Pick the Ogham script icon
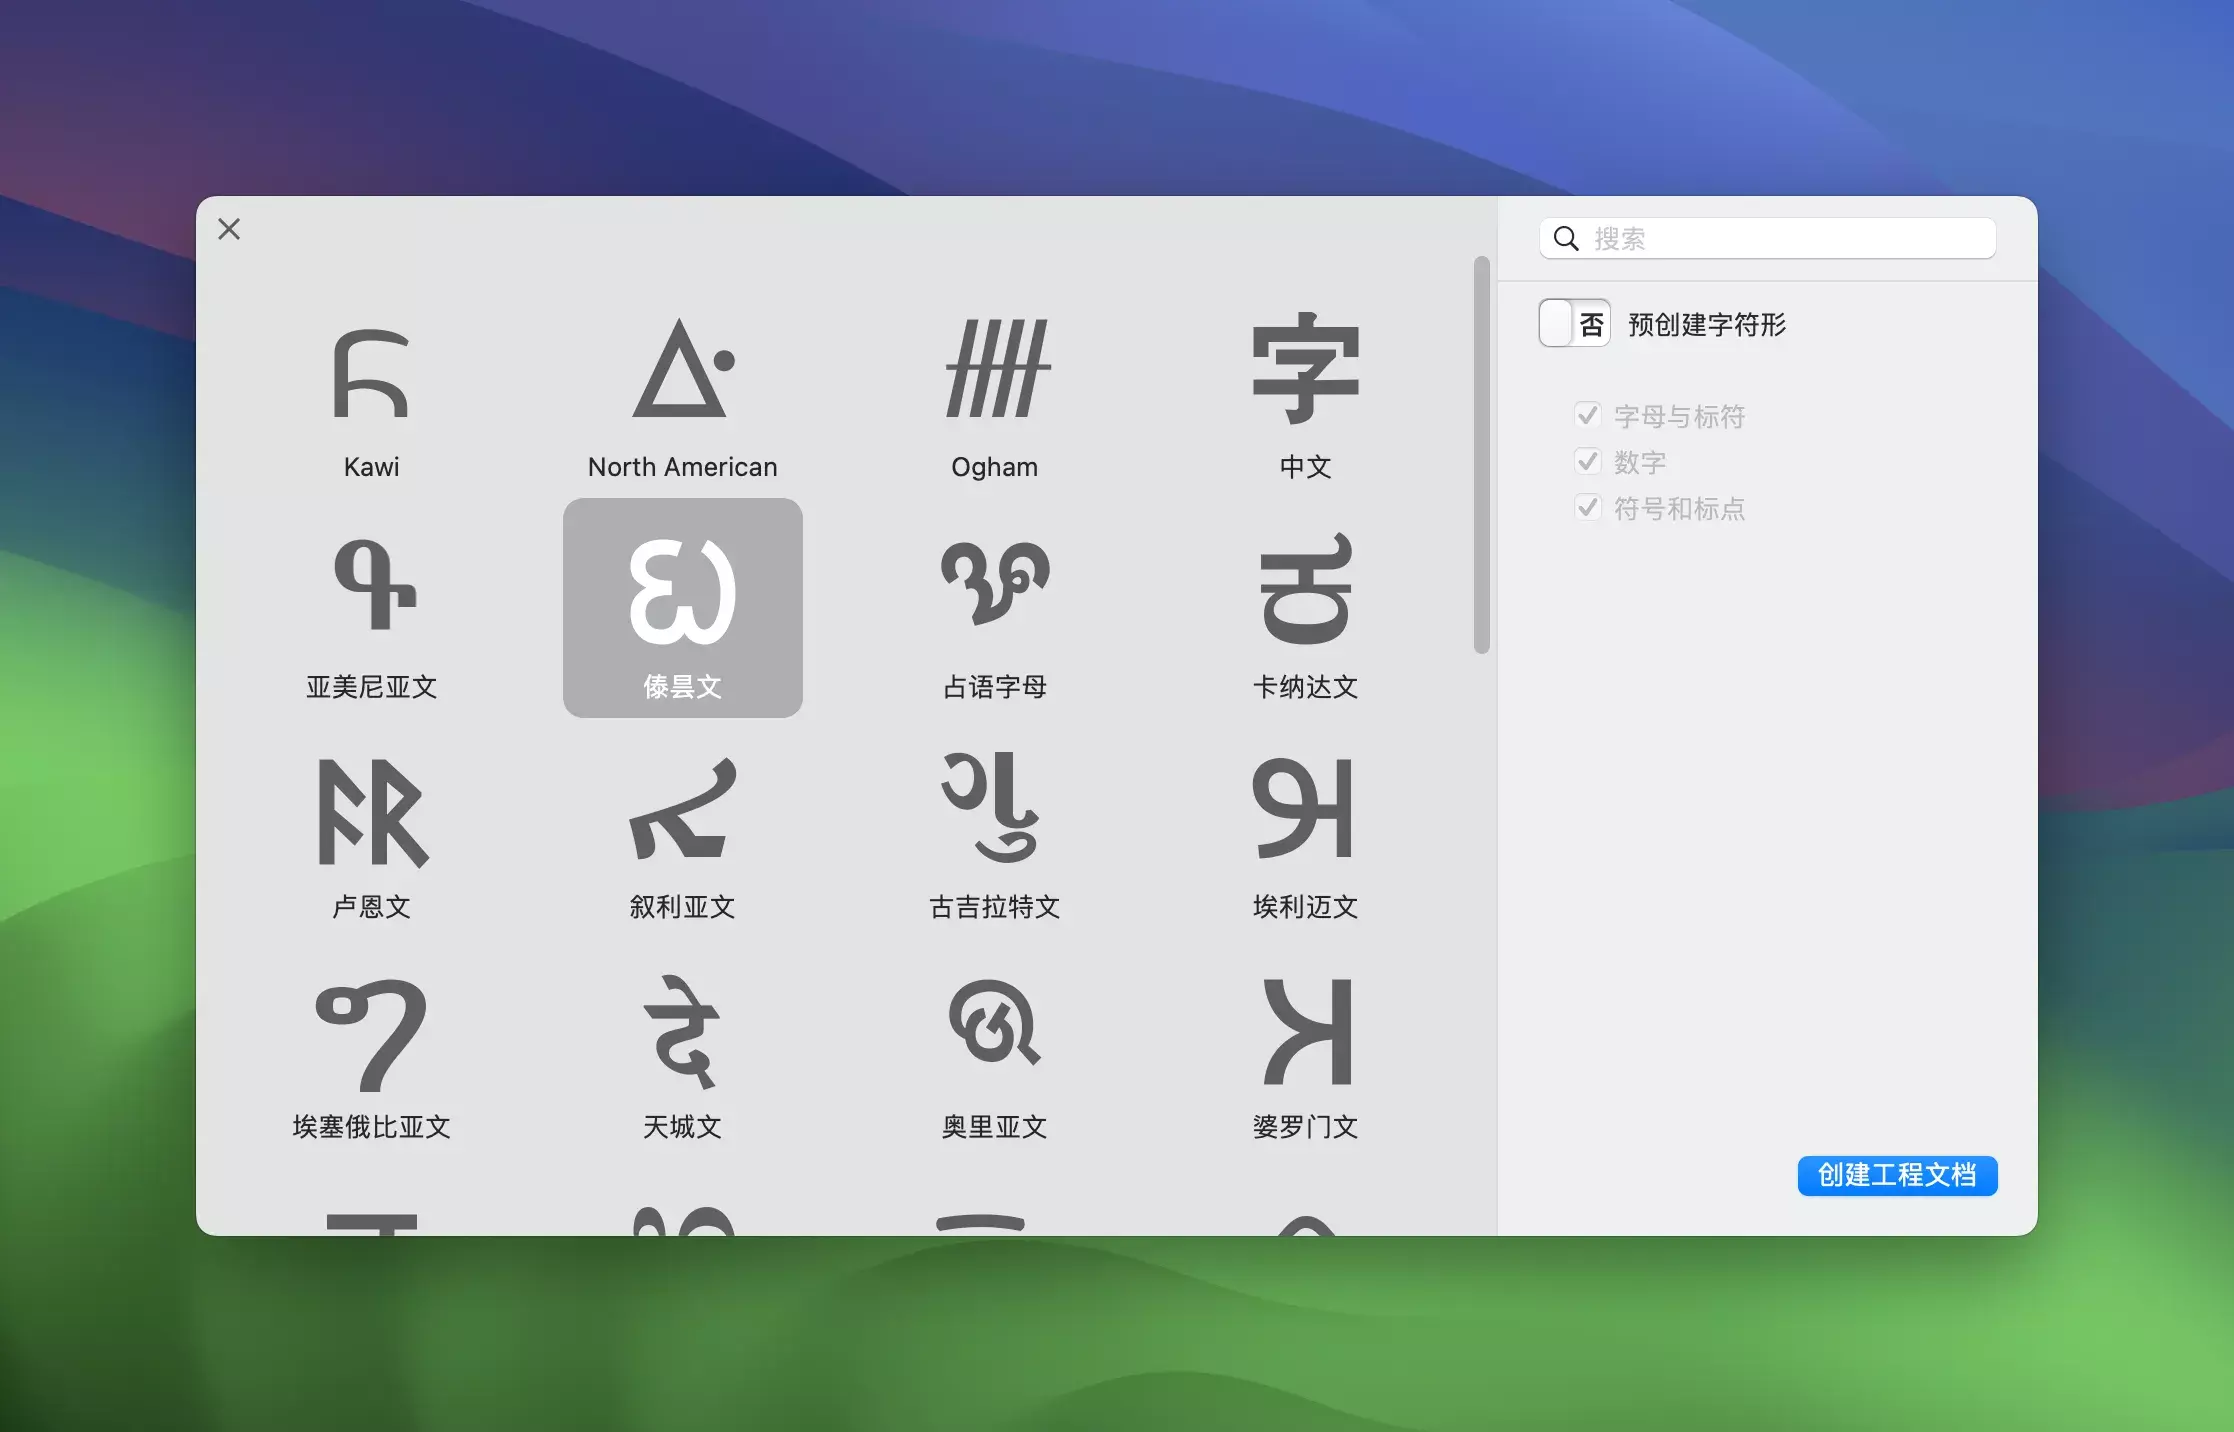Viewport: 2234px width, 1432px height. (x=994, y=370)
